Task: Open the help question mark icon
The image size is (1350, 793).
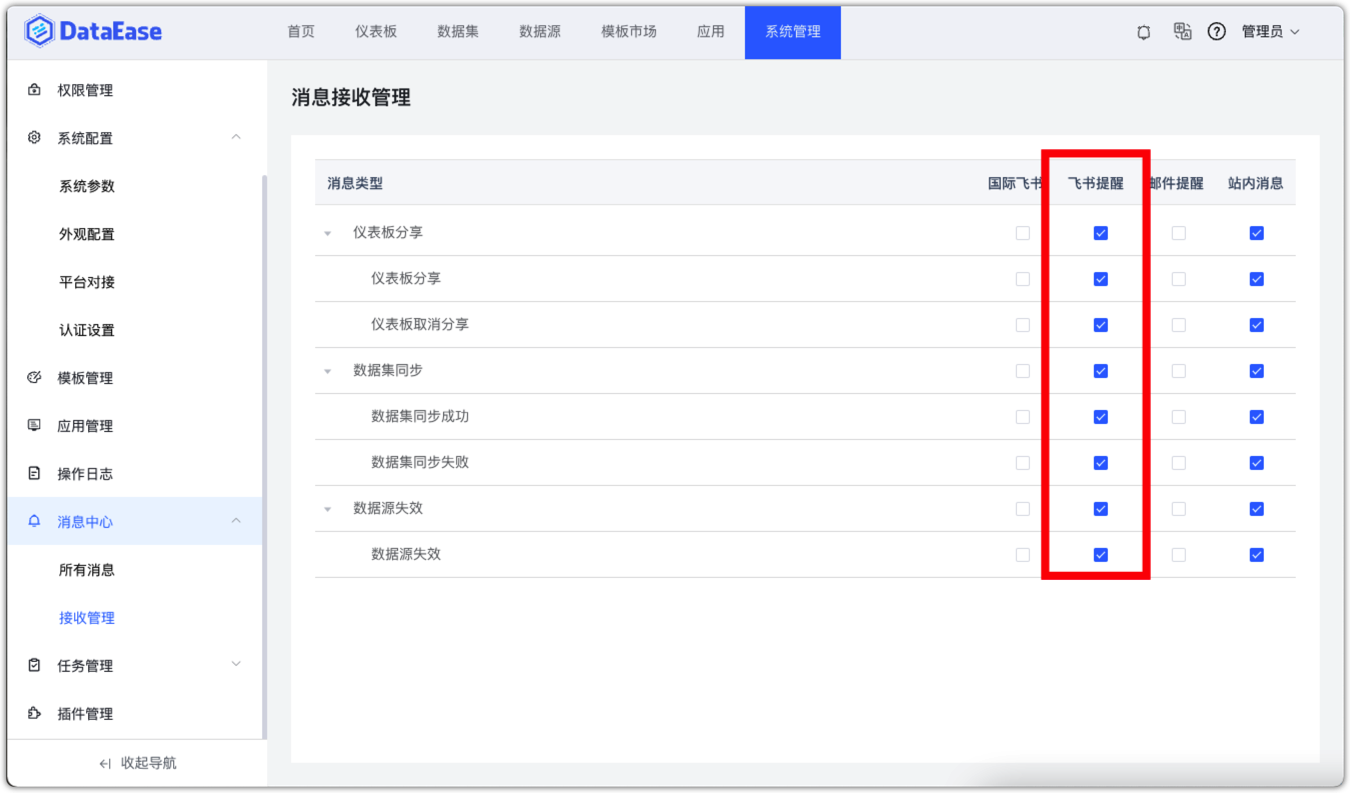Action: point(1216,32)
